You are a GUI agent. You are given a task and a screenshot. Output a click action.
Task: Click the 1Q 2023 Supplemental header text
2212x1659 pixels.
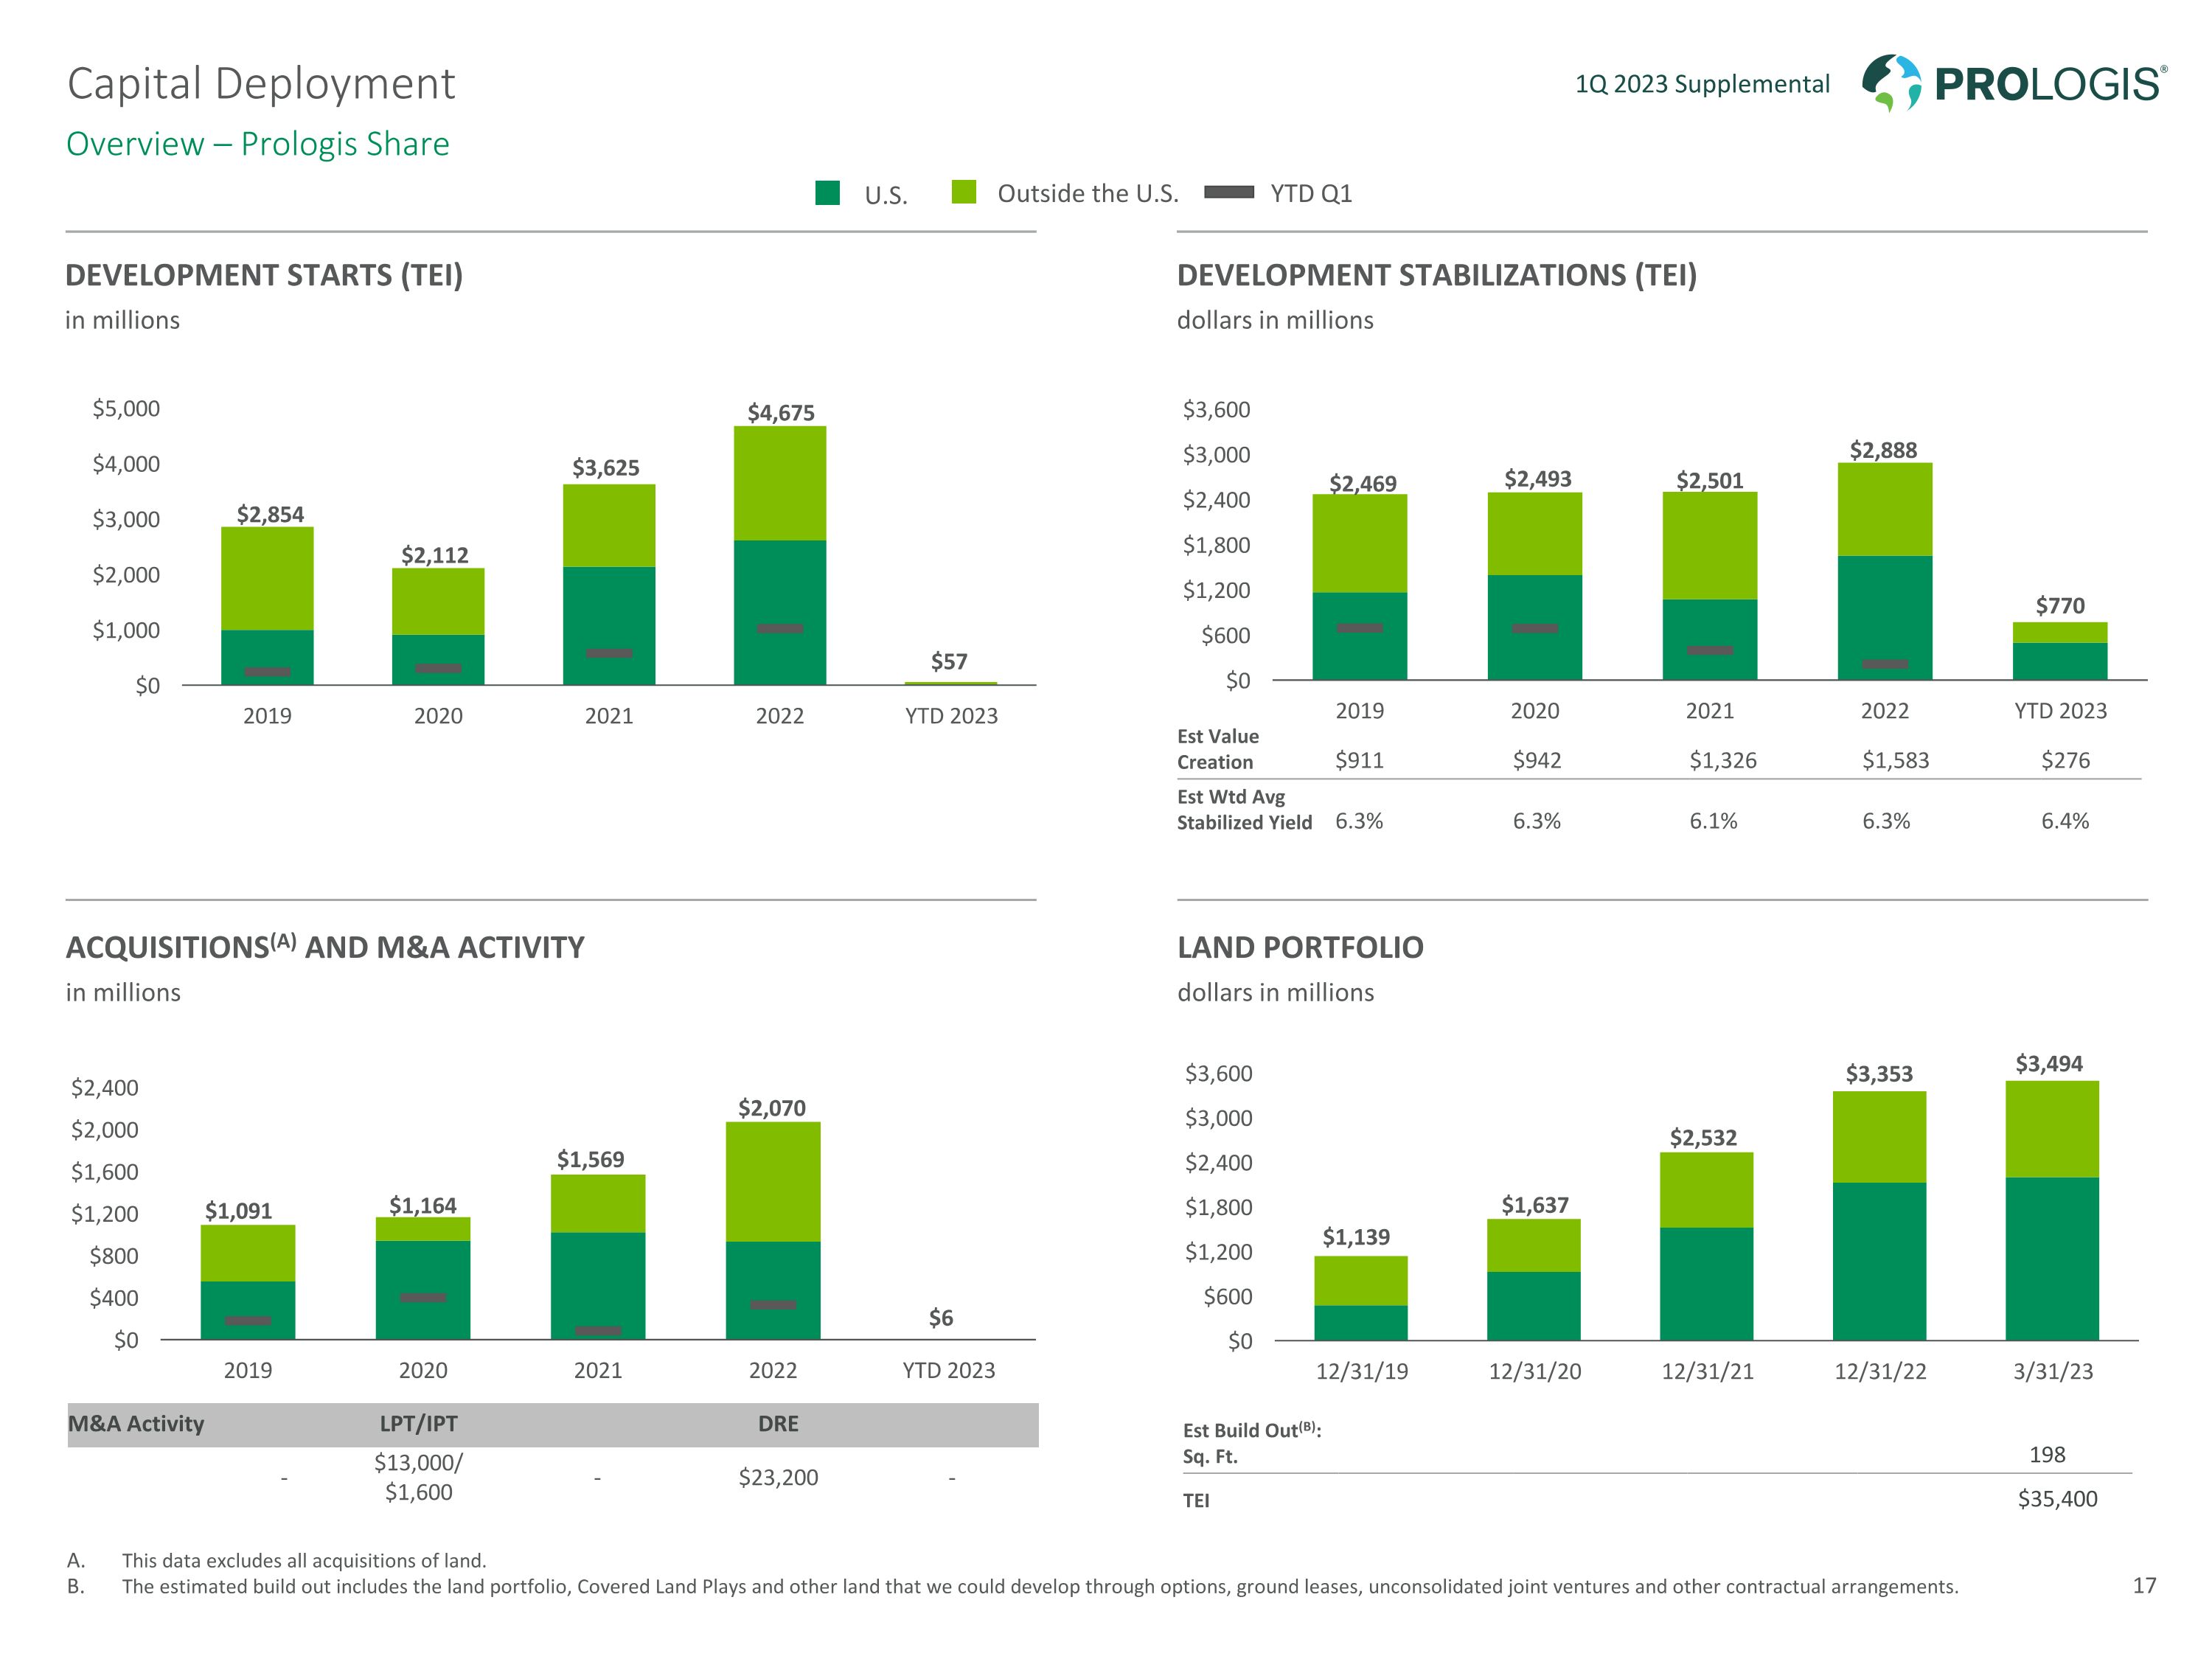coord(1702,84)
